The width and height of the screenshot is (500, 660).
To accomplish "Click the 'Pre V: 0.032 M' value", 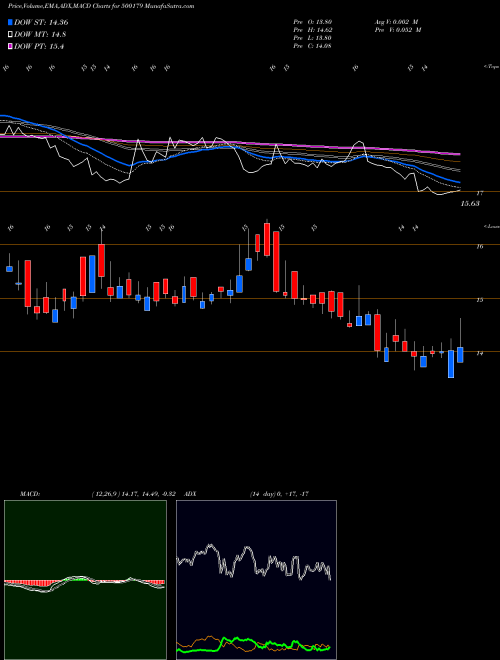I will [x=397, y=30].
